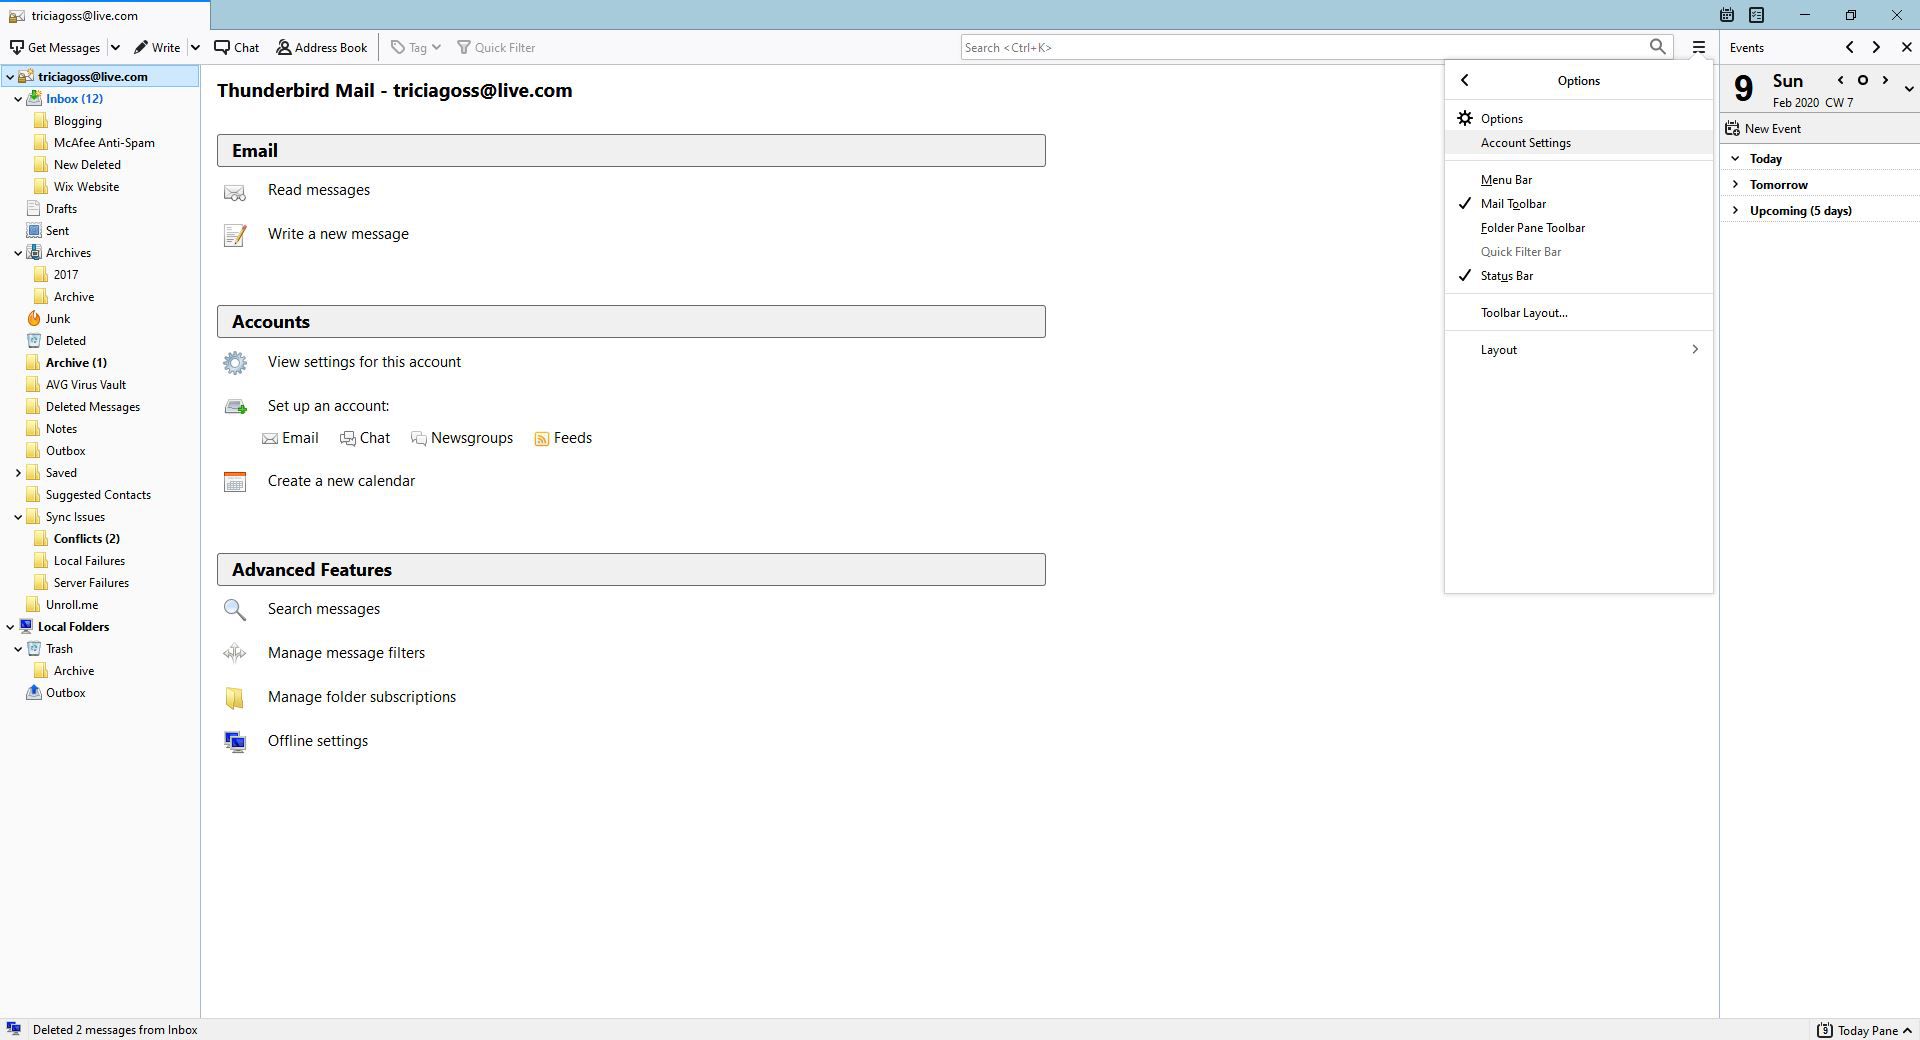Uncheck the Mail Toolbar option
The image size is (1920, 1040).
coord(1578,203)
